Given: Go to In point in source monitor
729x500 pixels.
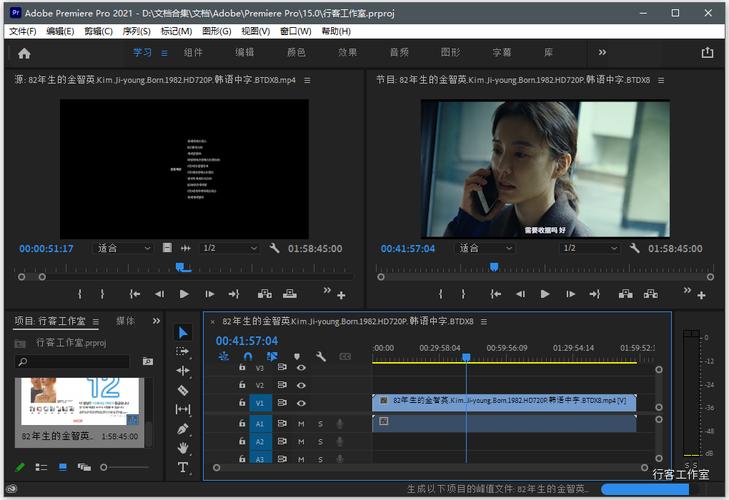Looking at the screenshot, I should click(x=134, y=294).
